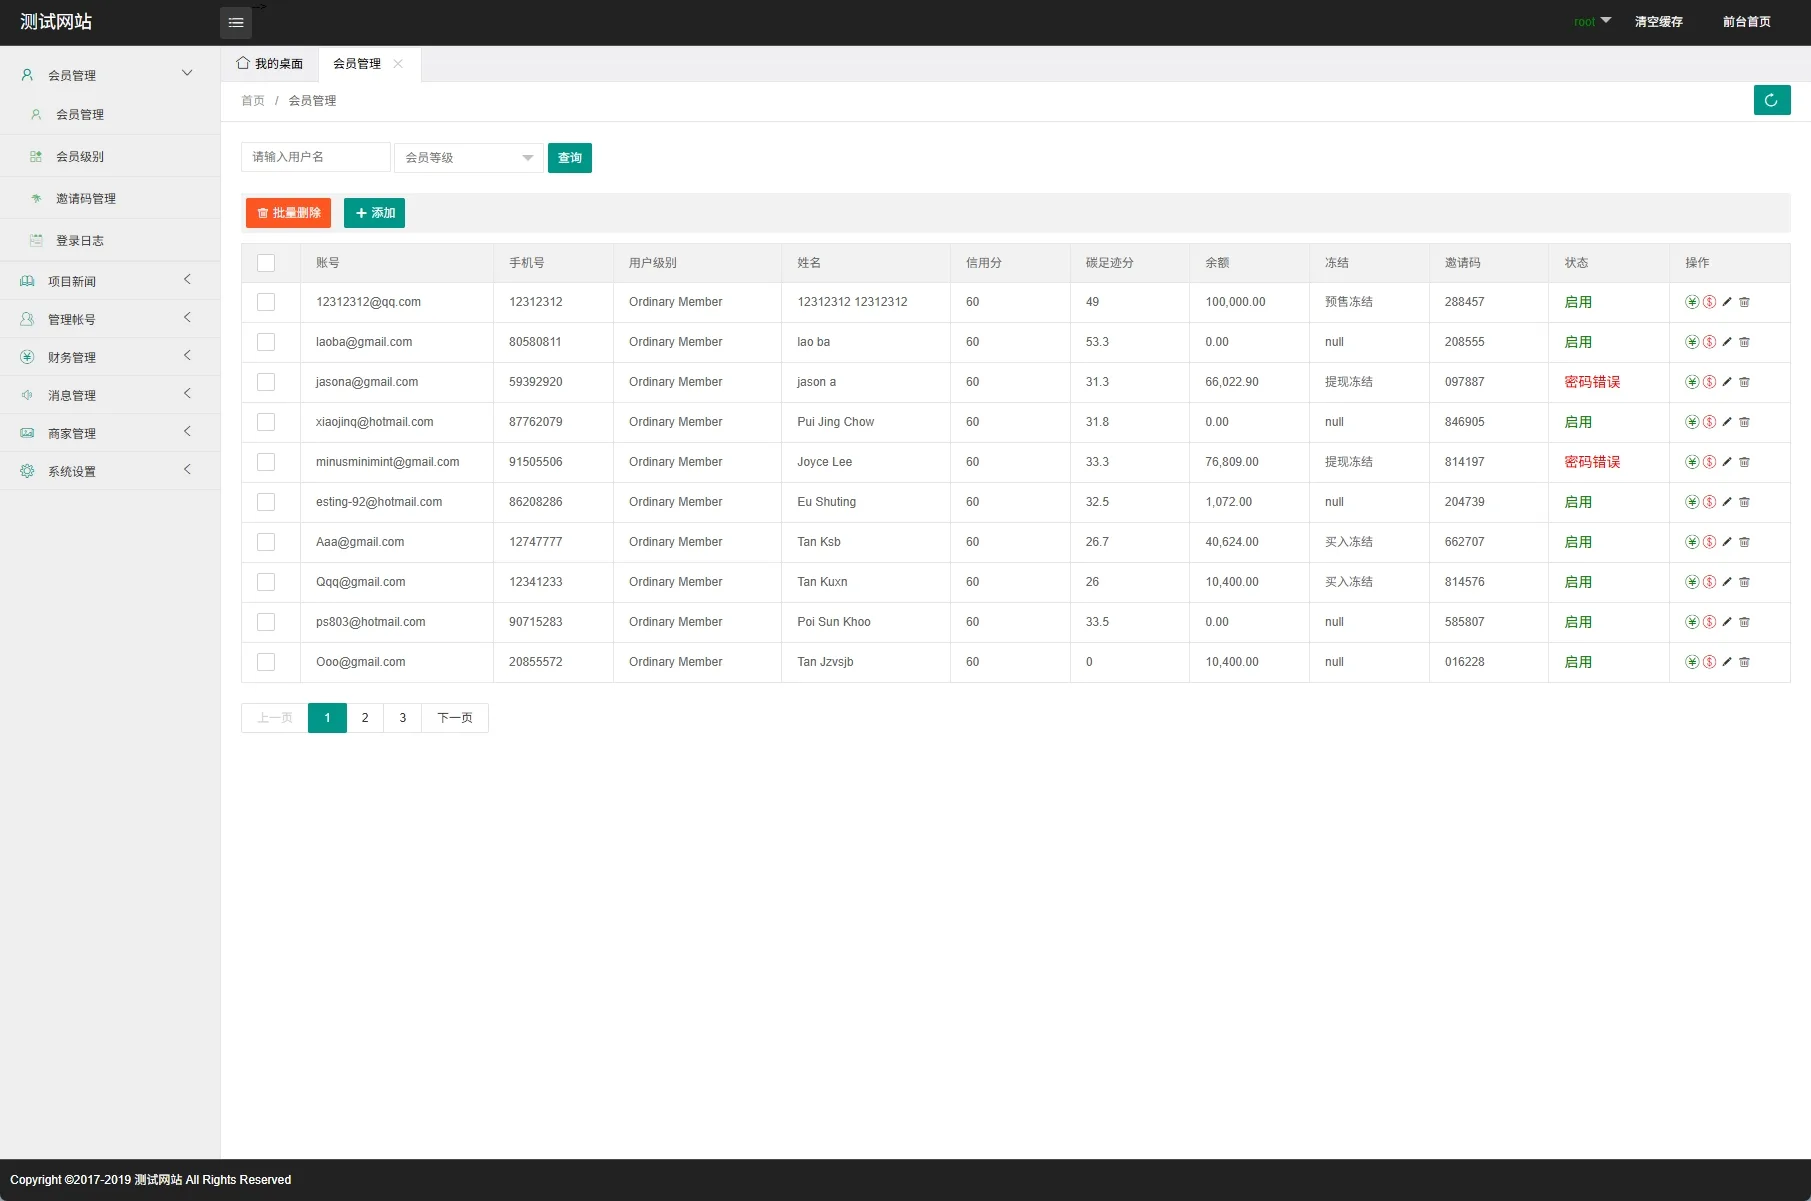This screenshot has width=1811, height=1201.
Task: Edit the xiaojinq@hotmail.com member via pencil icon
Action: [1727, 422]
